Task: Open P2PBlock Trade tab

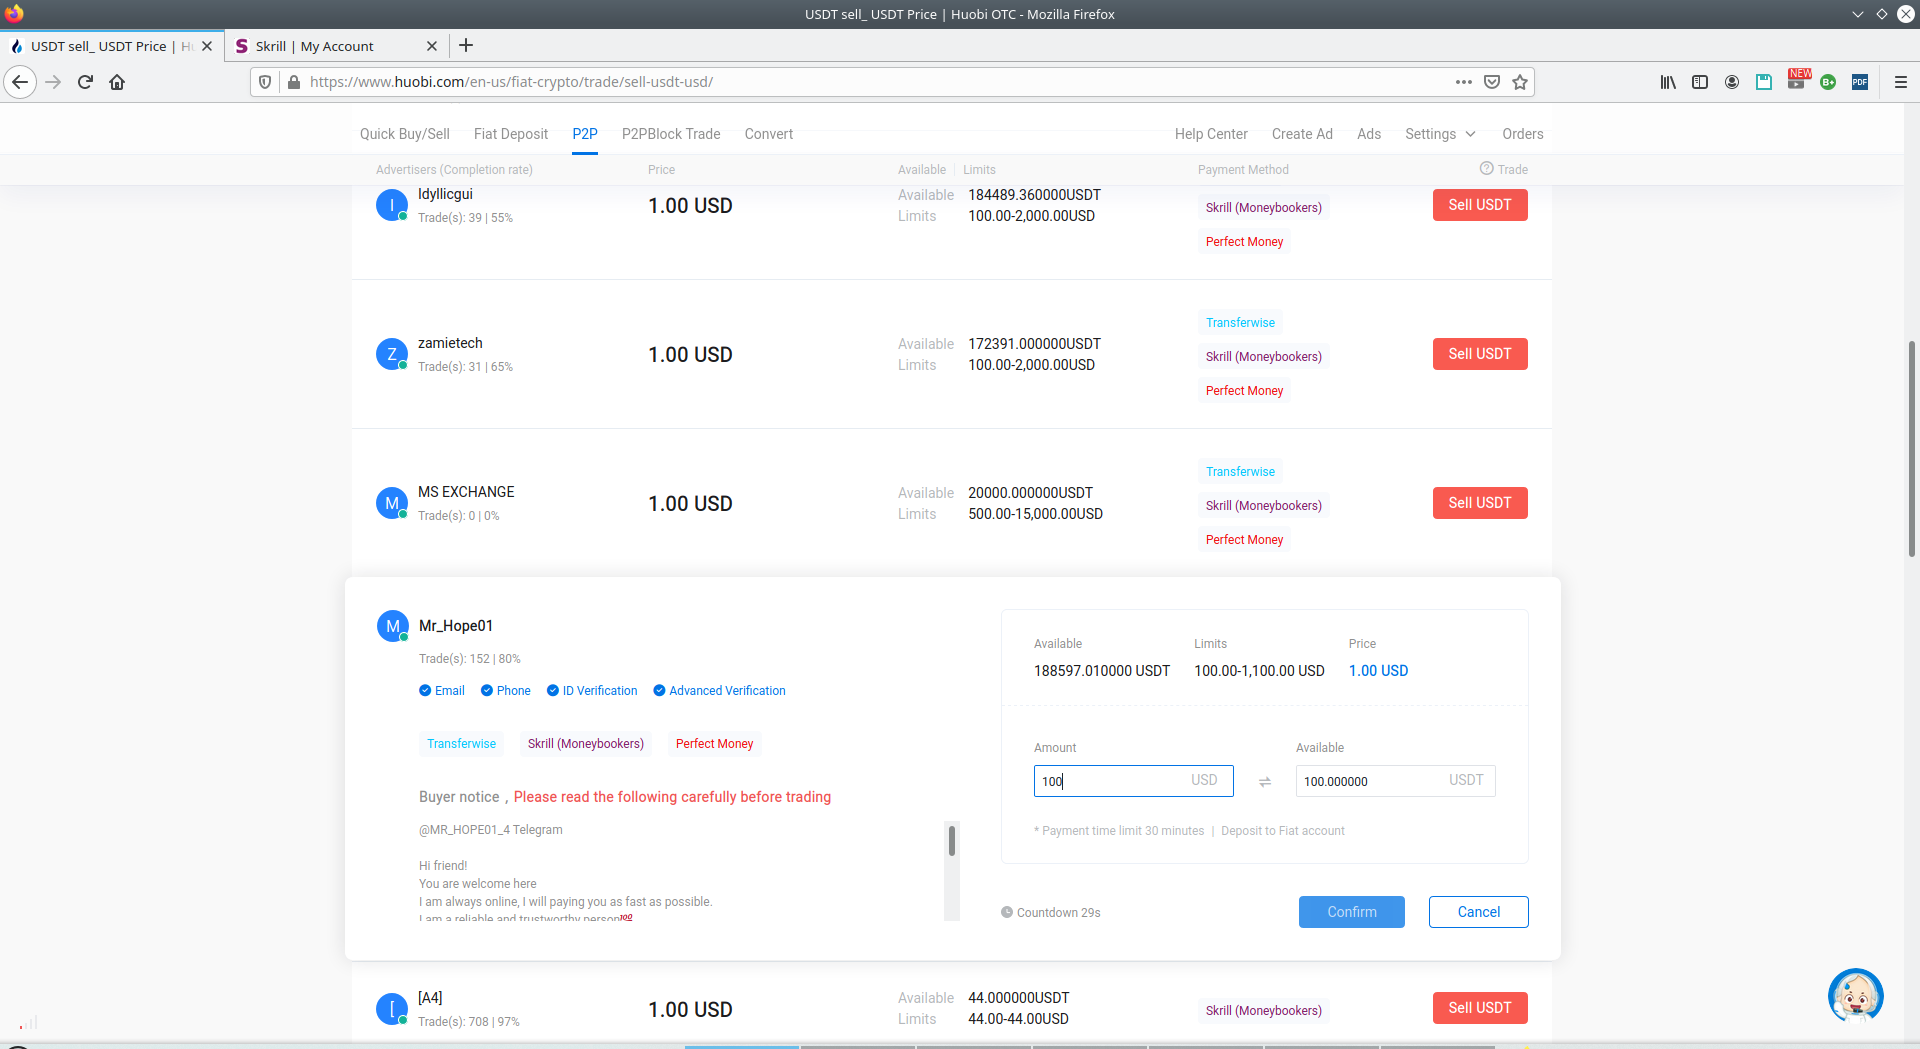Action: pos(671,134)
